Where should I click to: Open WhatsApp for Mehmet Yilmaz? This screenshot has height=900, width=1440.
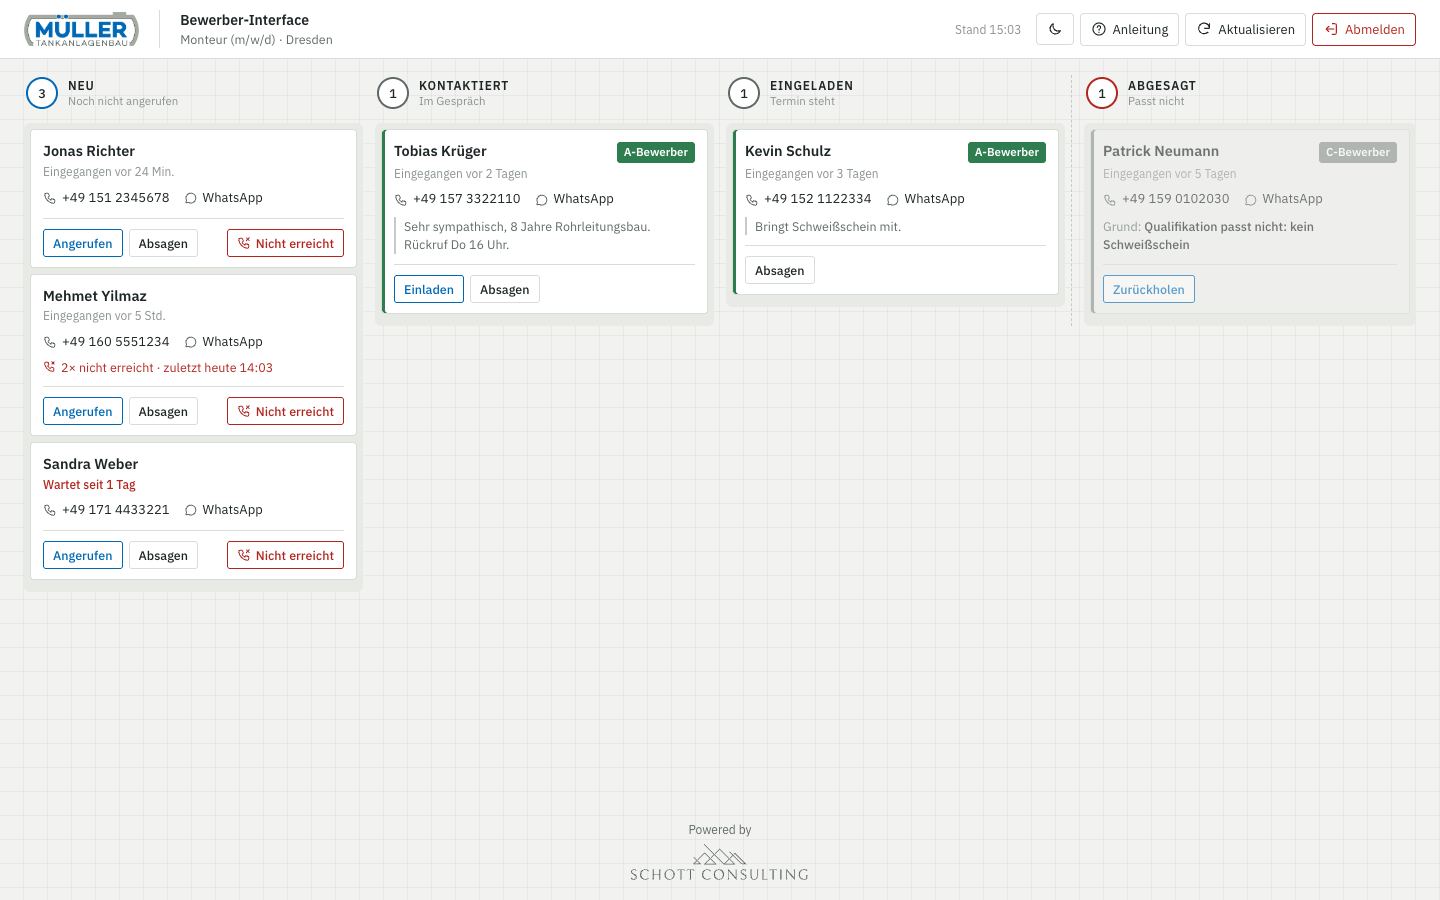coord(224,342)
